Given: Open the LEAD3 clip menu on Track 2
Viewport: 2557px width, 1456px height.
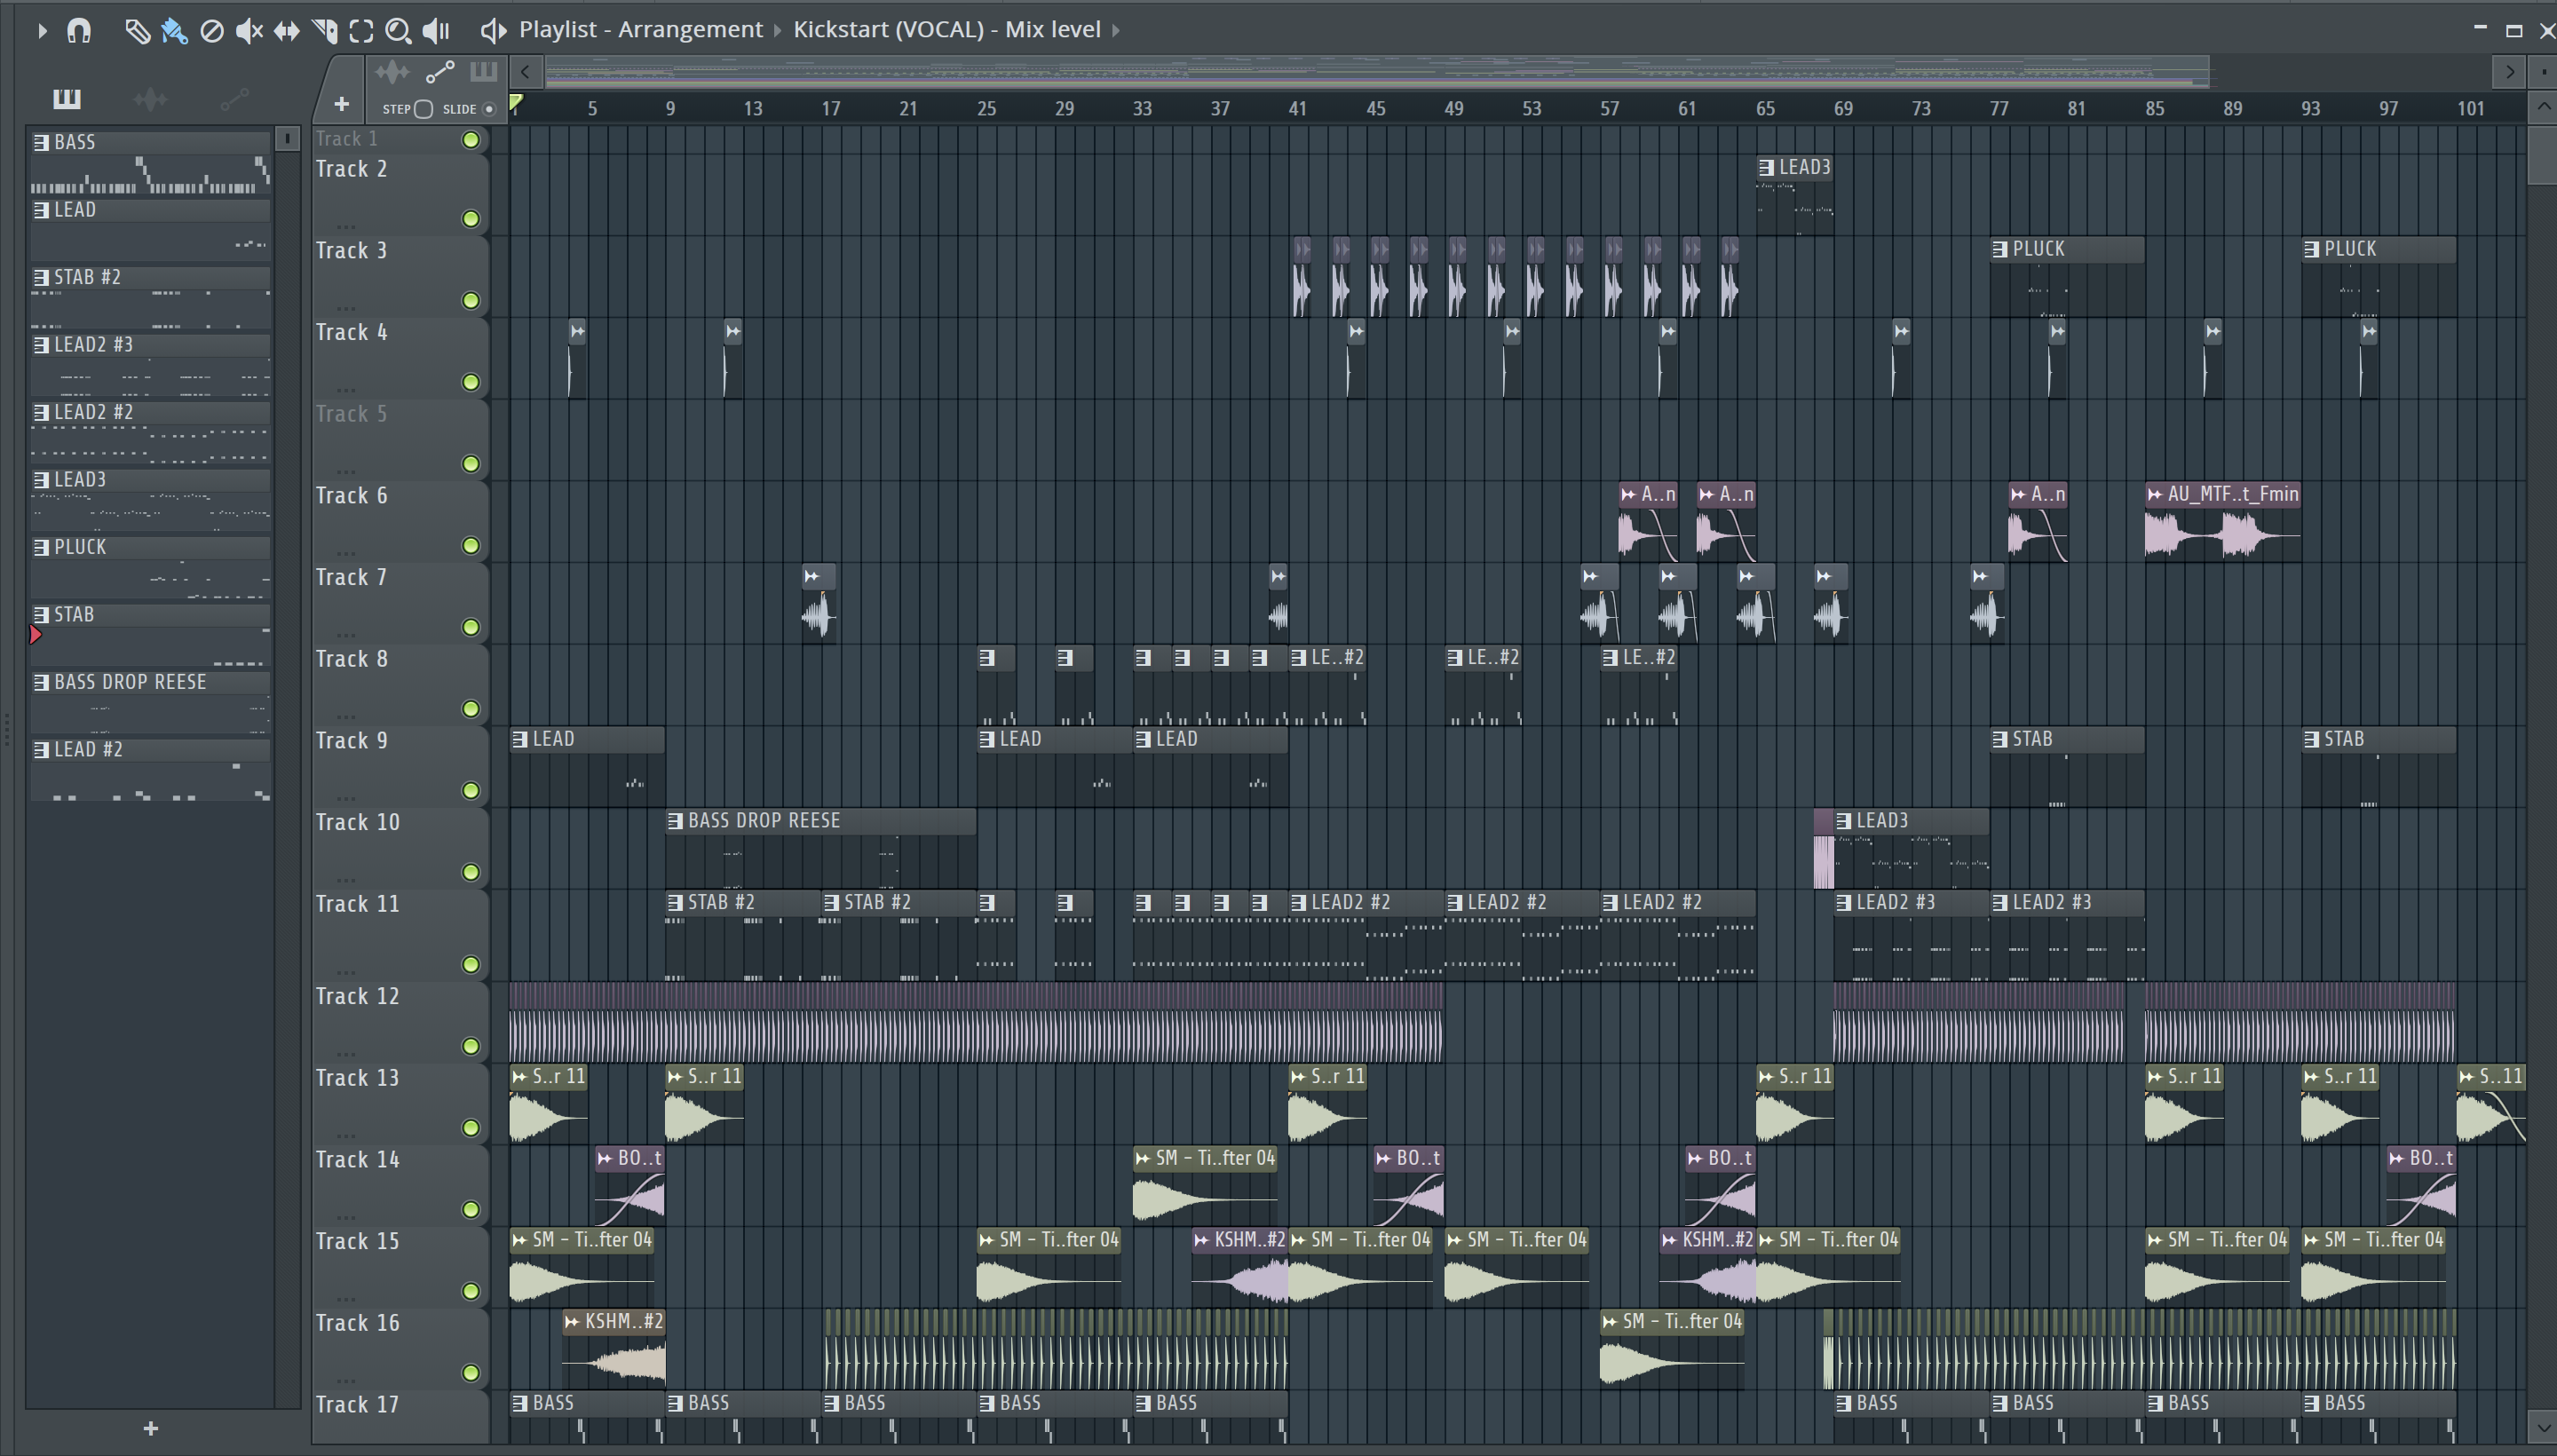Looking at the screenshot, I should point(1767,168).
